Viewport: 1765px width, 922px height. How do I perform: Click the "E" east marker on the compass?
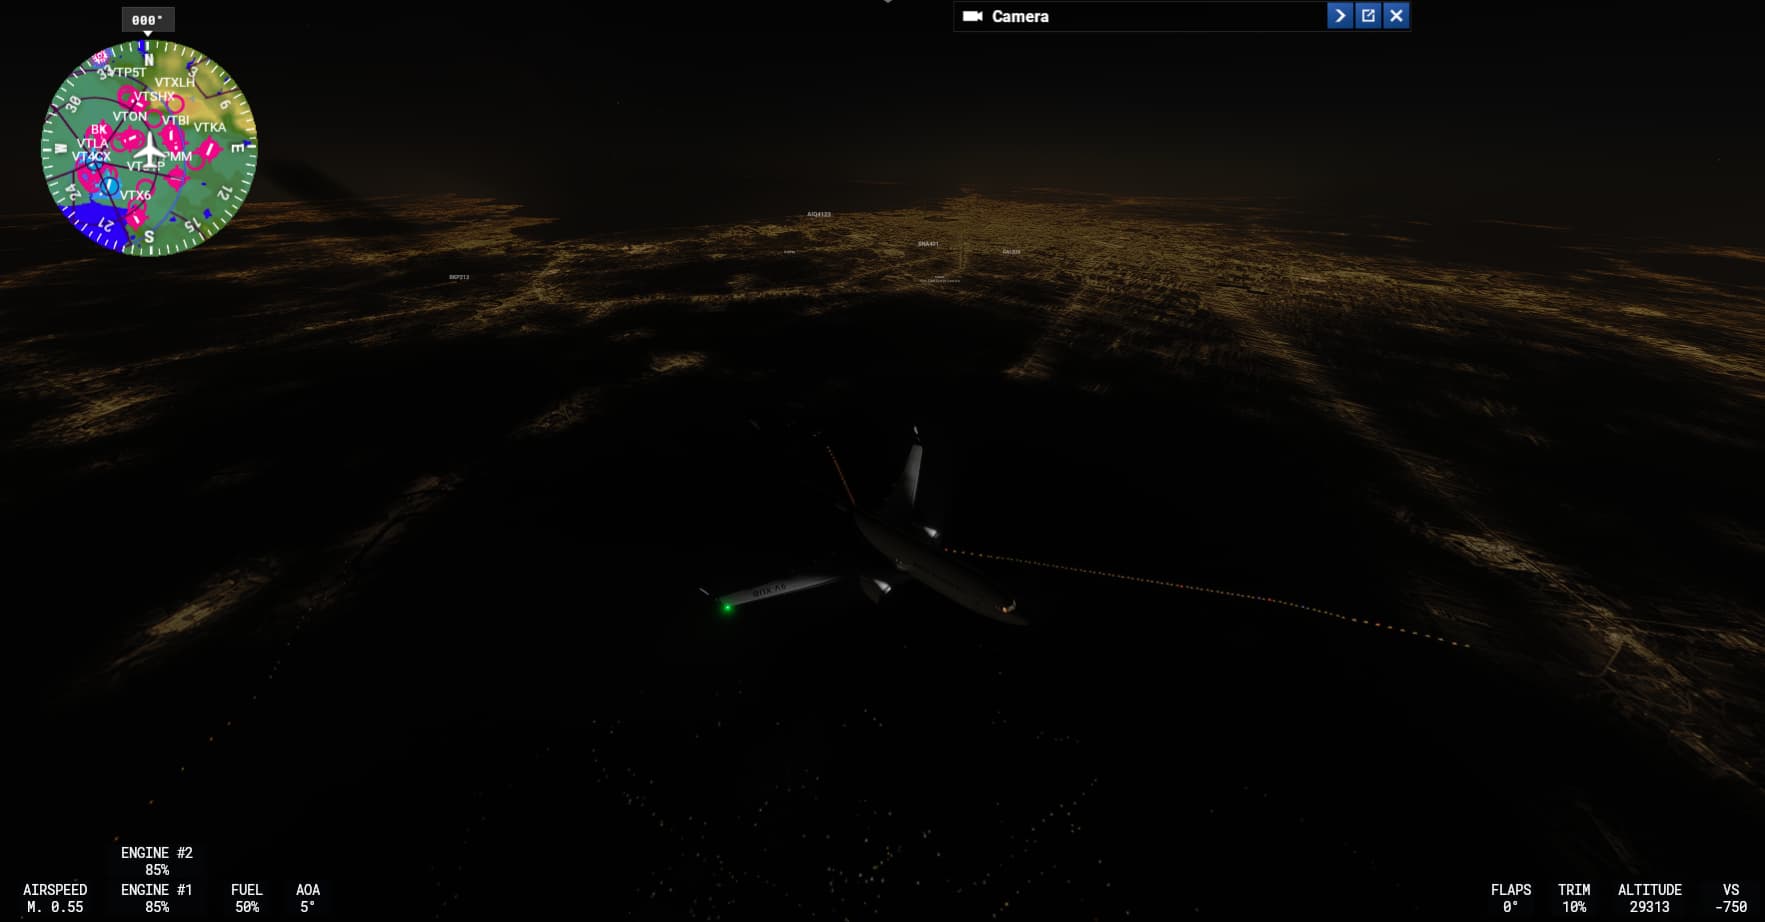click(238, 148)
